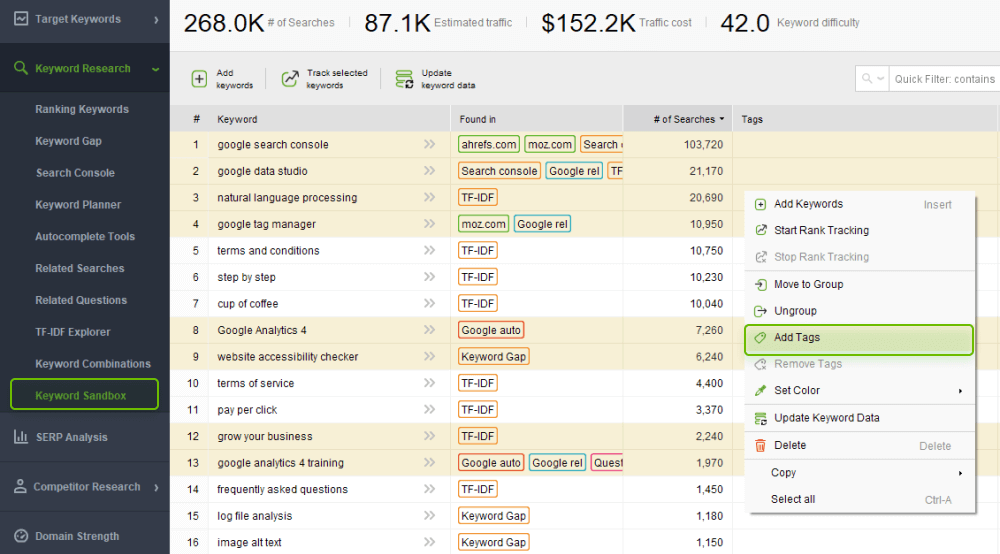Screen dimensions: 1000x554
Task: Expand the Competitor Research sidebar section
Action: point(156,487)
